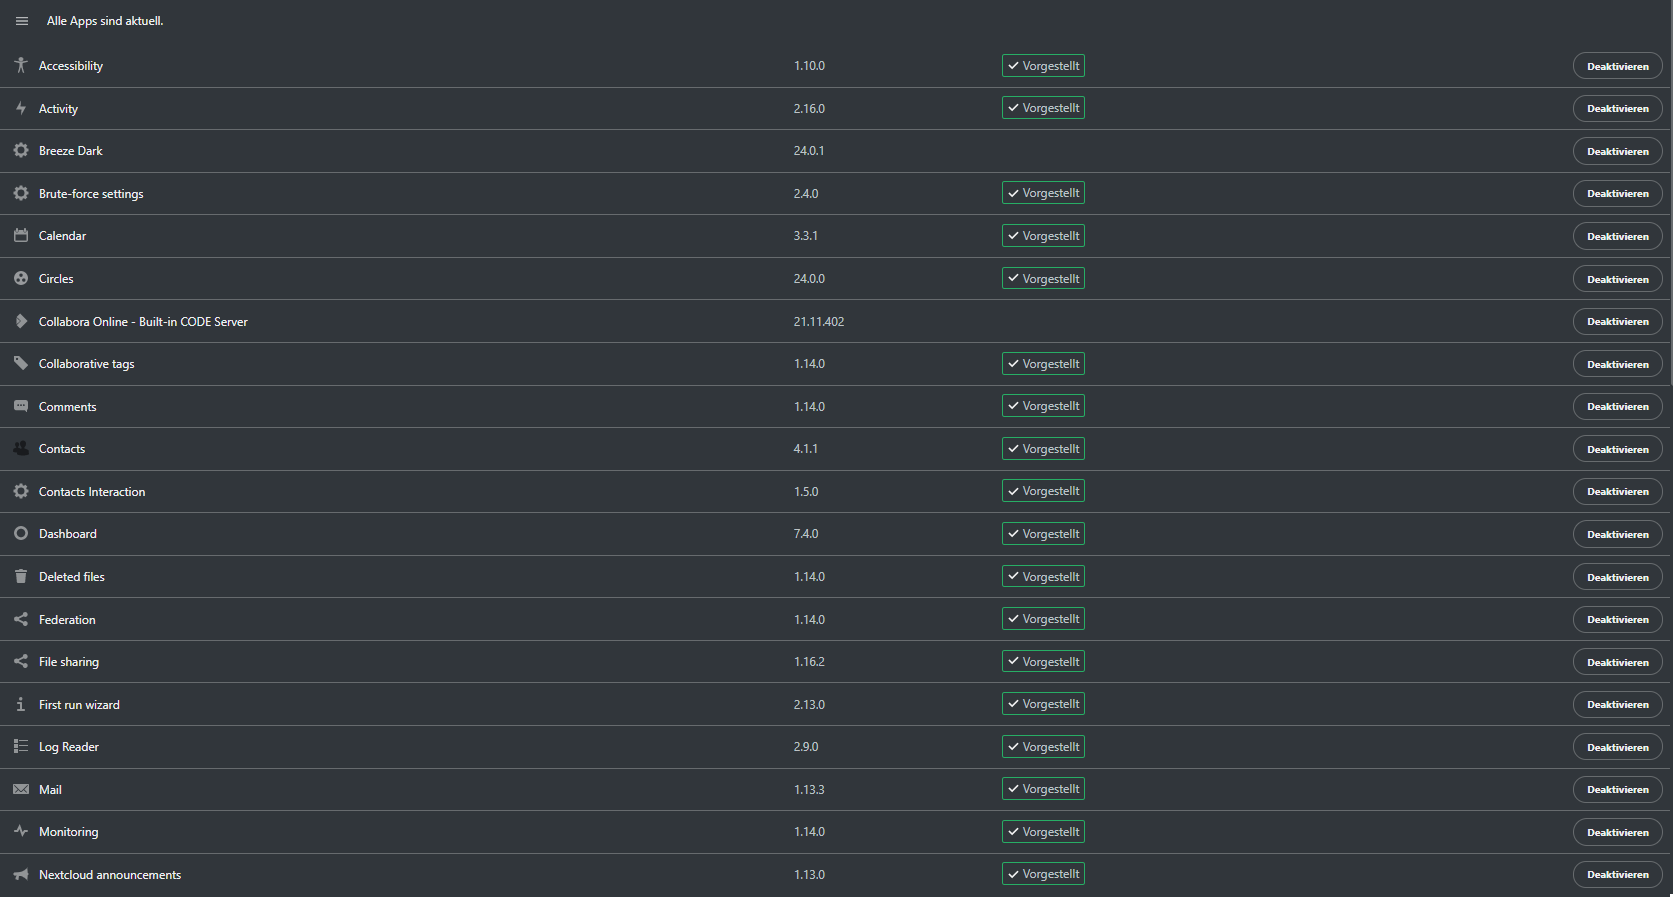1673x897 pixels.
Task: Deactivate the Nextcloud announcements app
Action: [x=1617, y=874]
